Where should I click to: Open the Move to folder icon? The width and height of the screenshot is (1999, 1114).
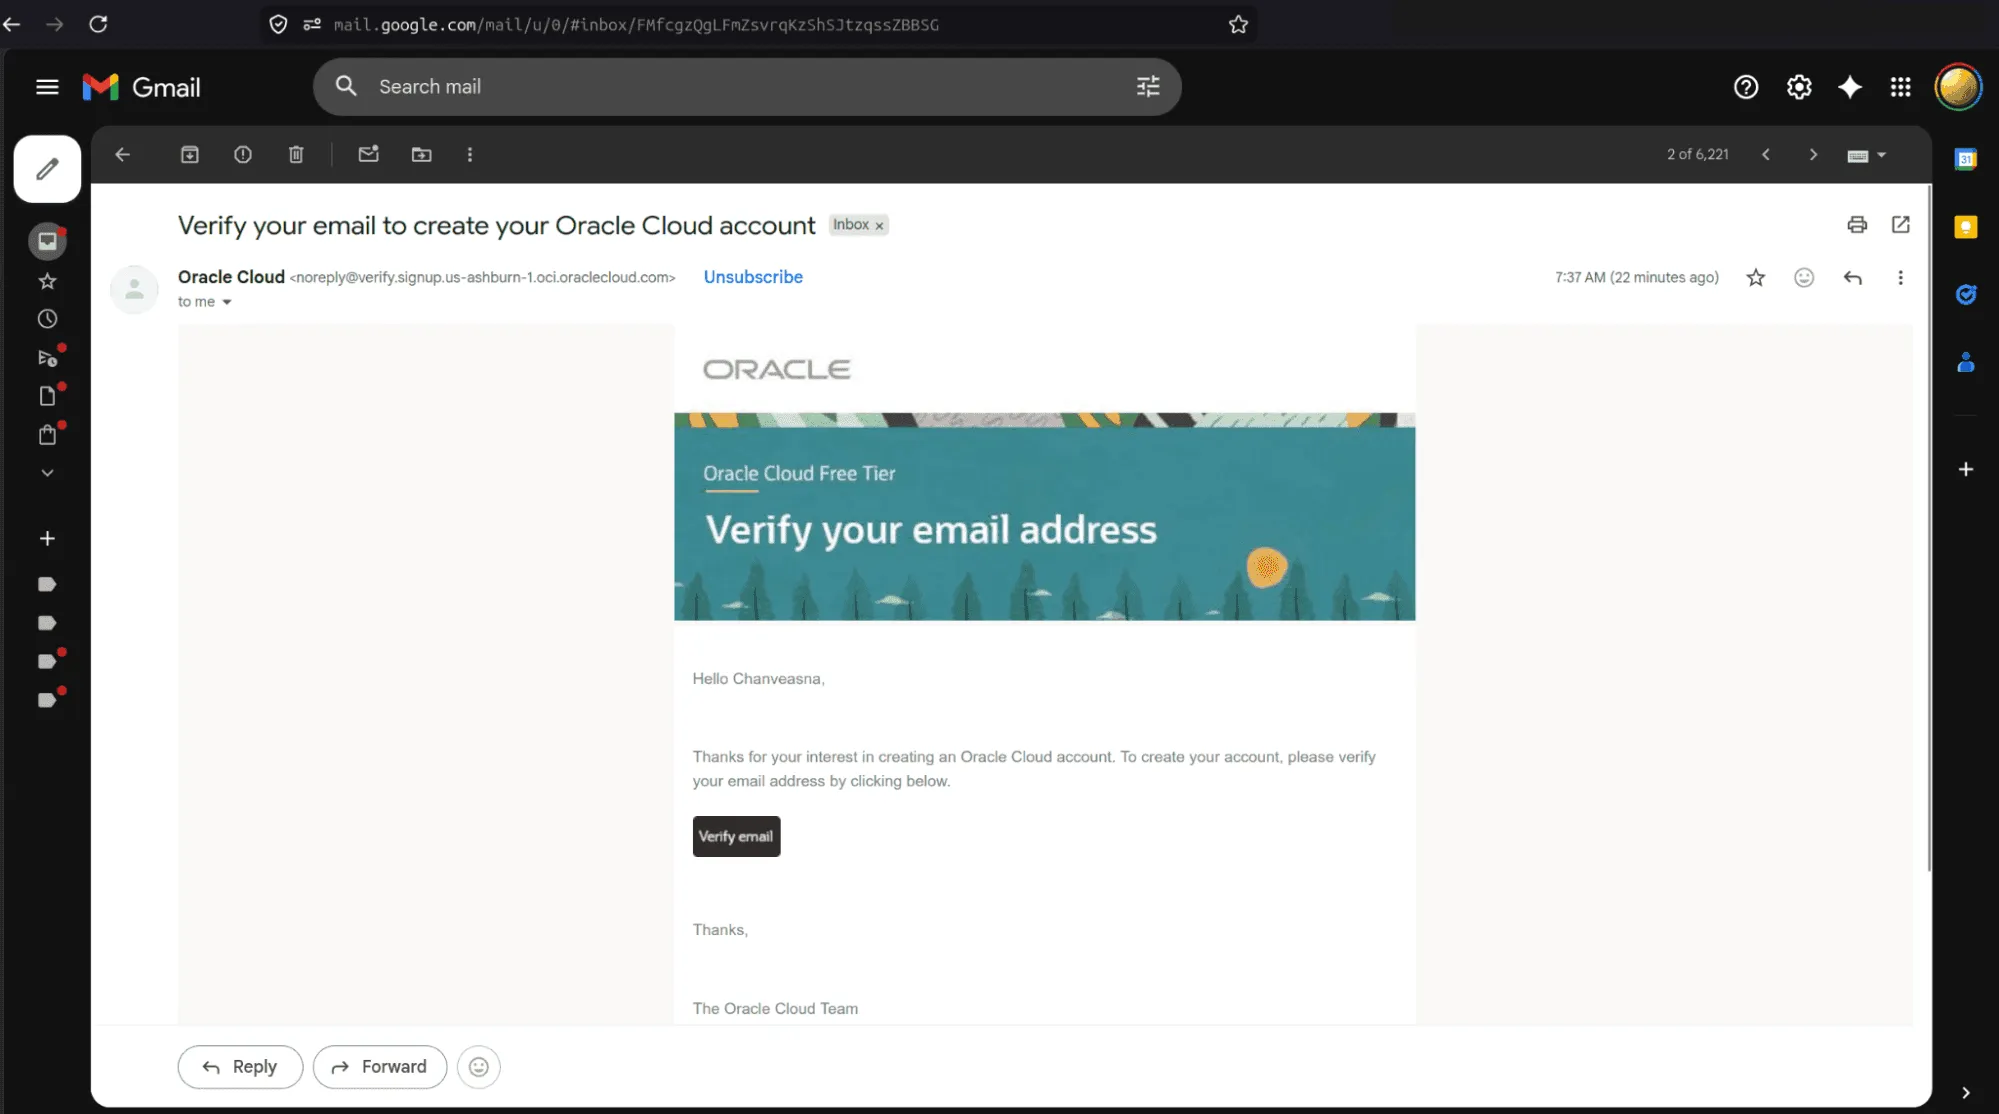coord(422,155)
